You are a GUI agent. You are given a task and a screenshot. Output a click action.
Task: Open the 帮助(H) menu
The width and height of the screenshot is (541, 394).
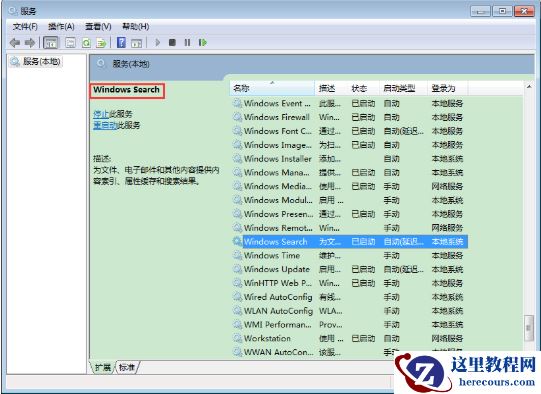pyautogui.click(x=136, y=27)
